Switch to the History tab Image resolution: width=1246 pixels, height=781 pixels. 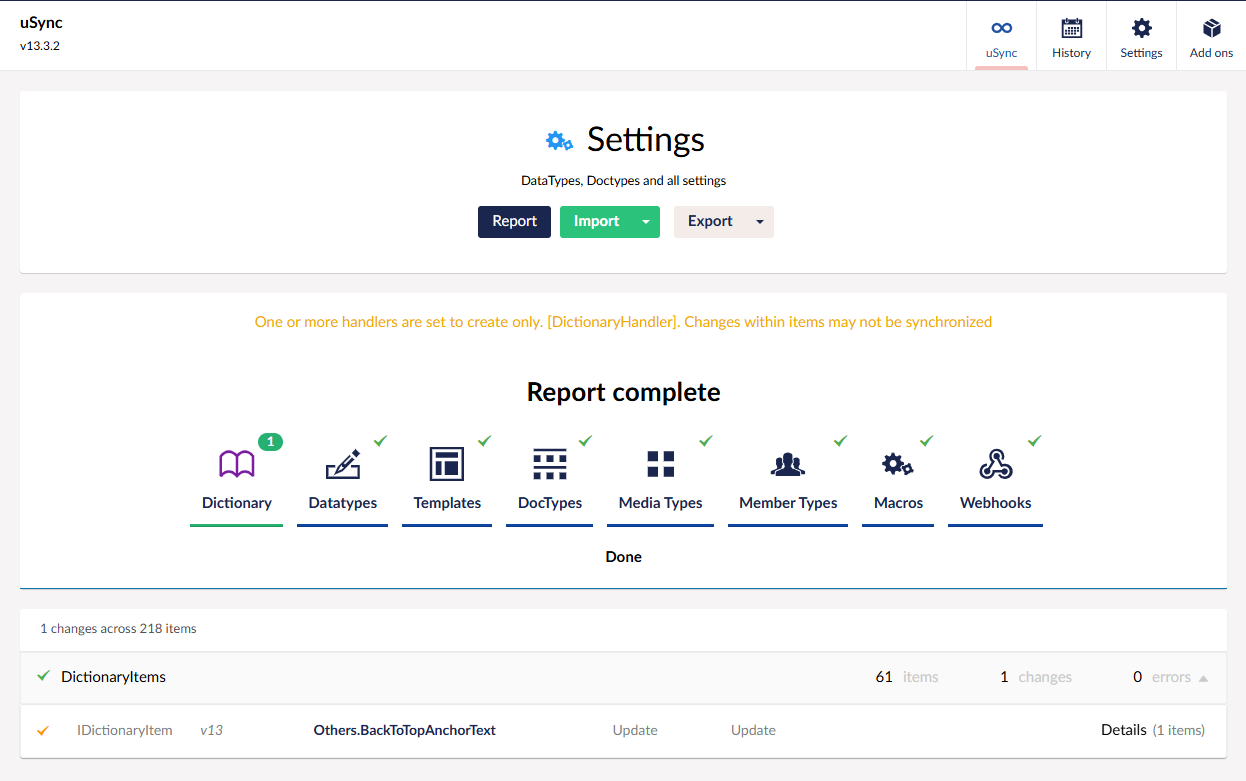coord(1071,37)
